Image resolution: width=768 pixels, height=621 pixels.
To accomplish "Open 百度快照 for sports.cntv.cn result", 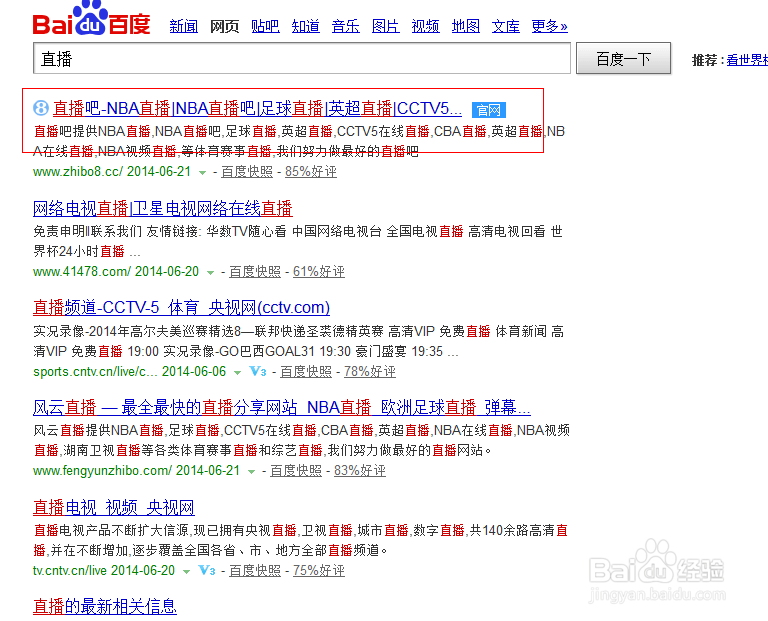I will (x=306, y=372).
